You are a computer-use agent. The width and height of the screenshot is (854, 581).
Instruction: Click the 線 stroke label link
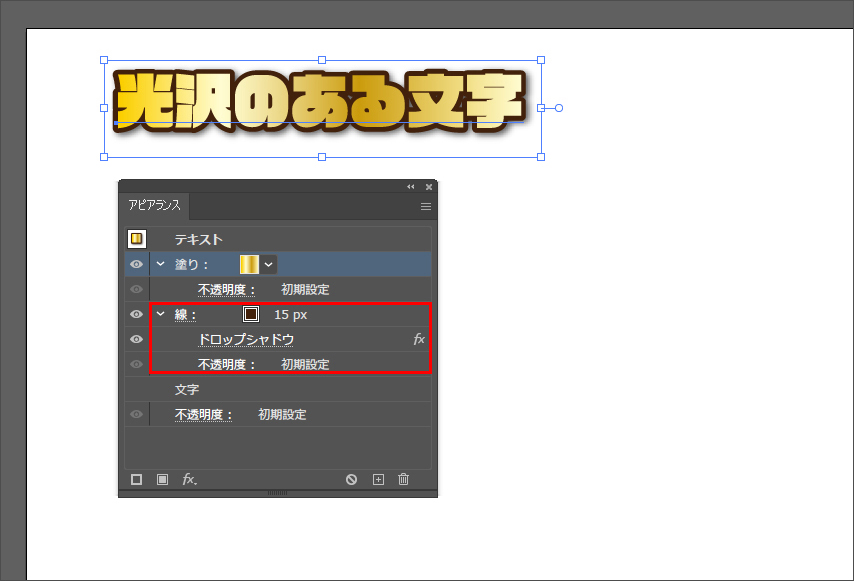(x=185, y=314)
